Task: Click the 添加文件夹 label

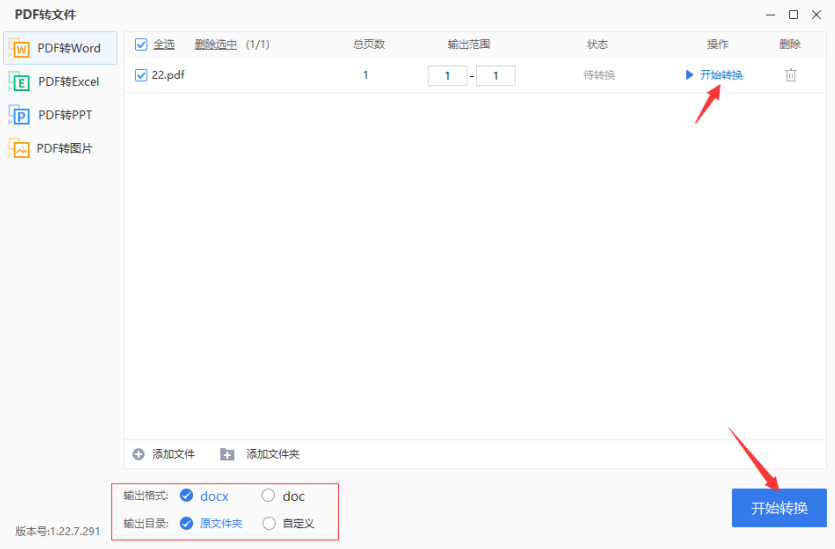Action: click(x=273, y=454)
